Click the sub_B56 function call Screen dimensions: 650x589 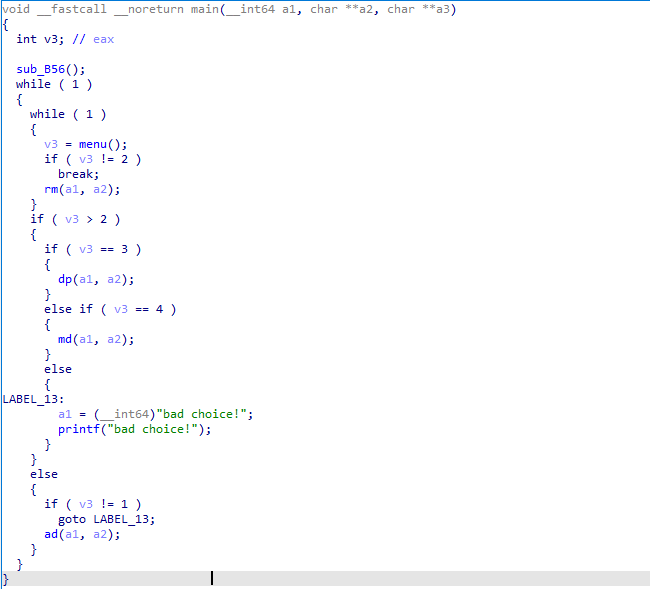tap(50, 69)
